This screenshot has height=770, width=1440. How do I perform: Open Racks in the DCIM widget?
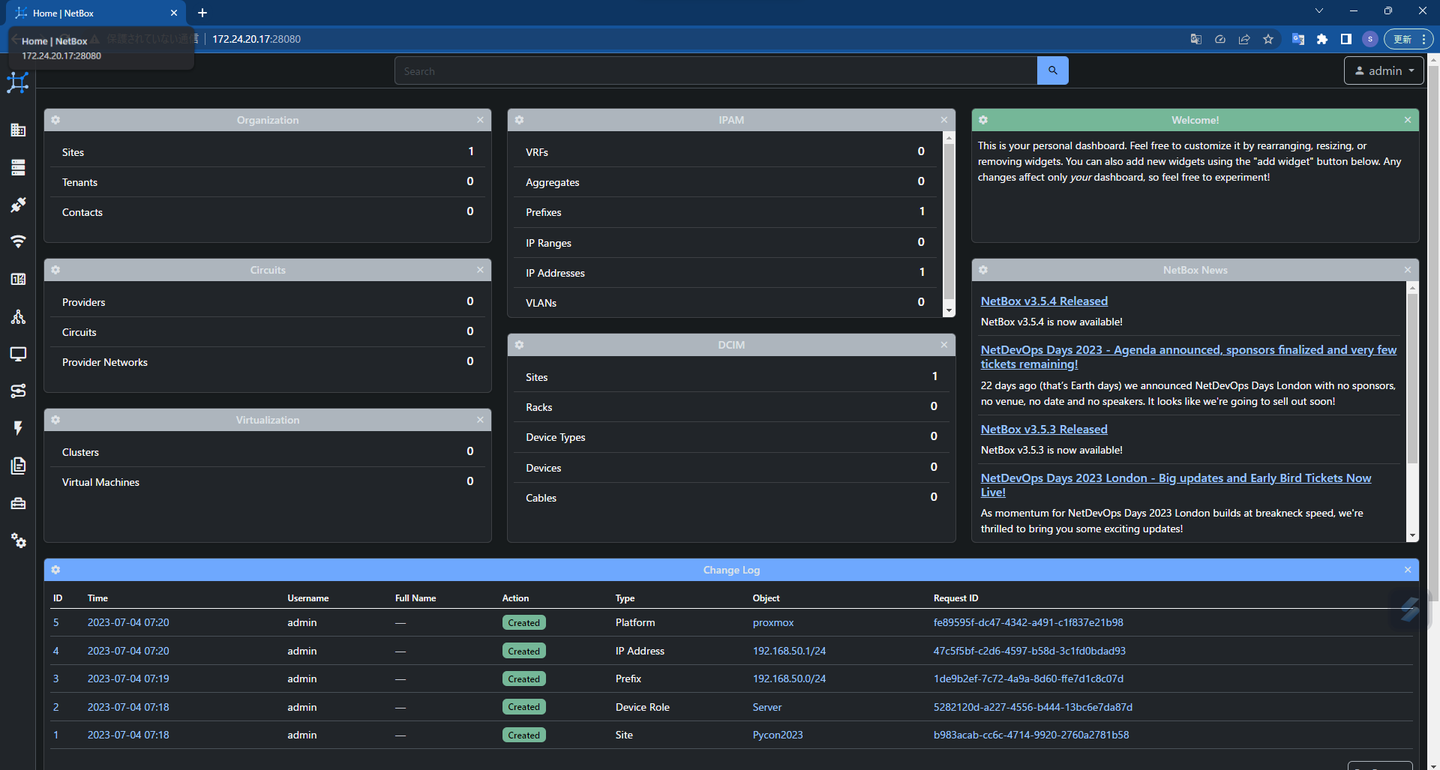pyautogui.click(x=539, y=407)
